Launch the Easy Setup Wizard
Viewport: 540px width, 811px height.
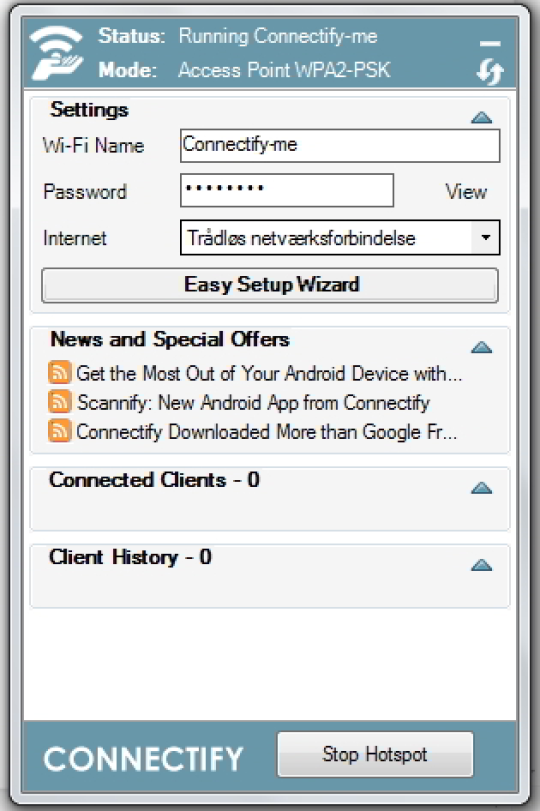pos(270,285)
